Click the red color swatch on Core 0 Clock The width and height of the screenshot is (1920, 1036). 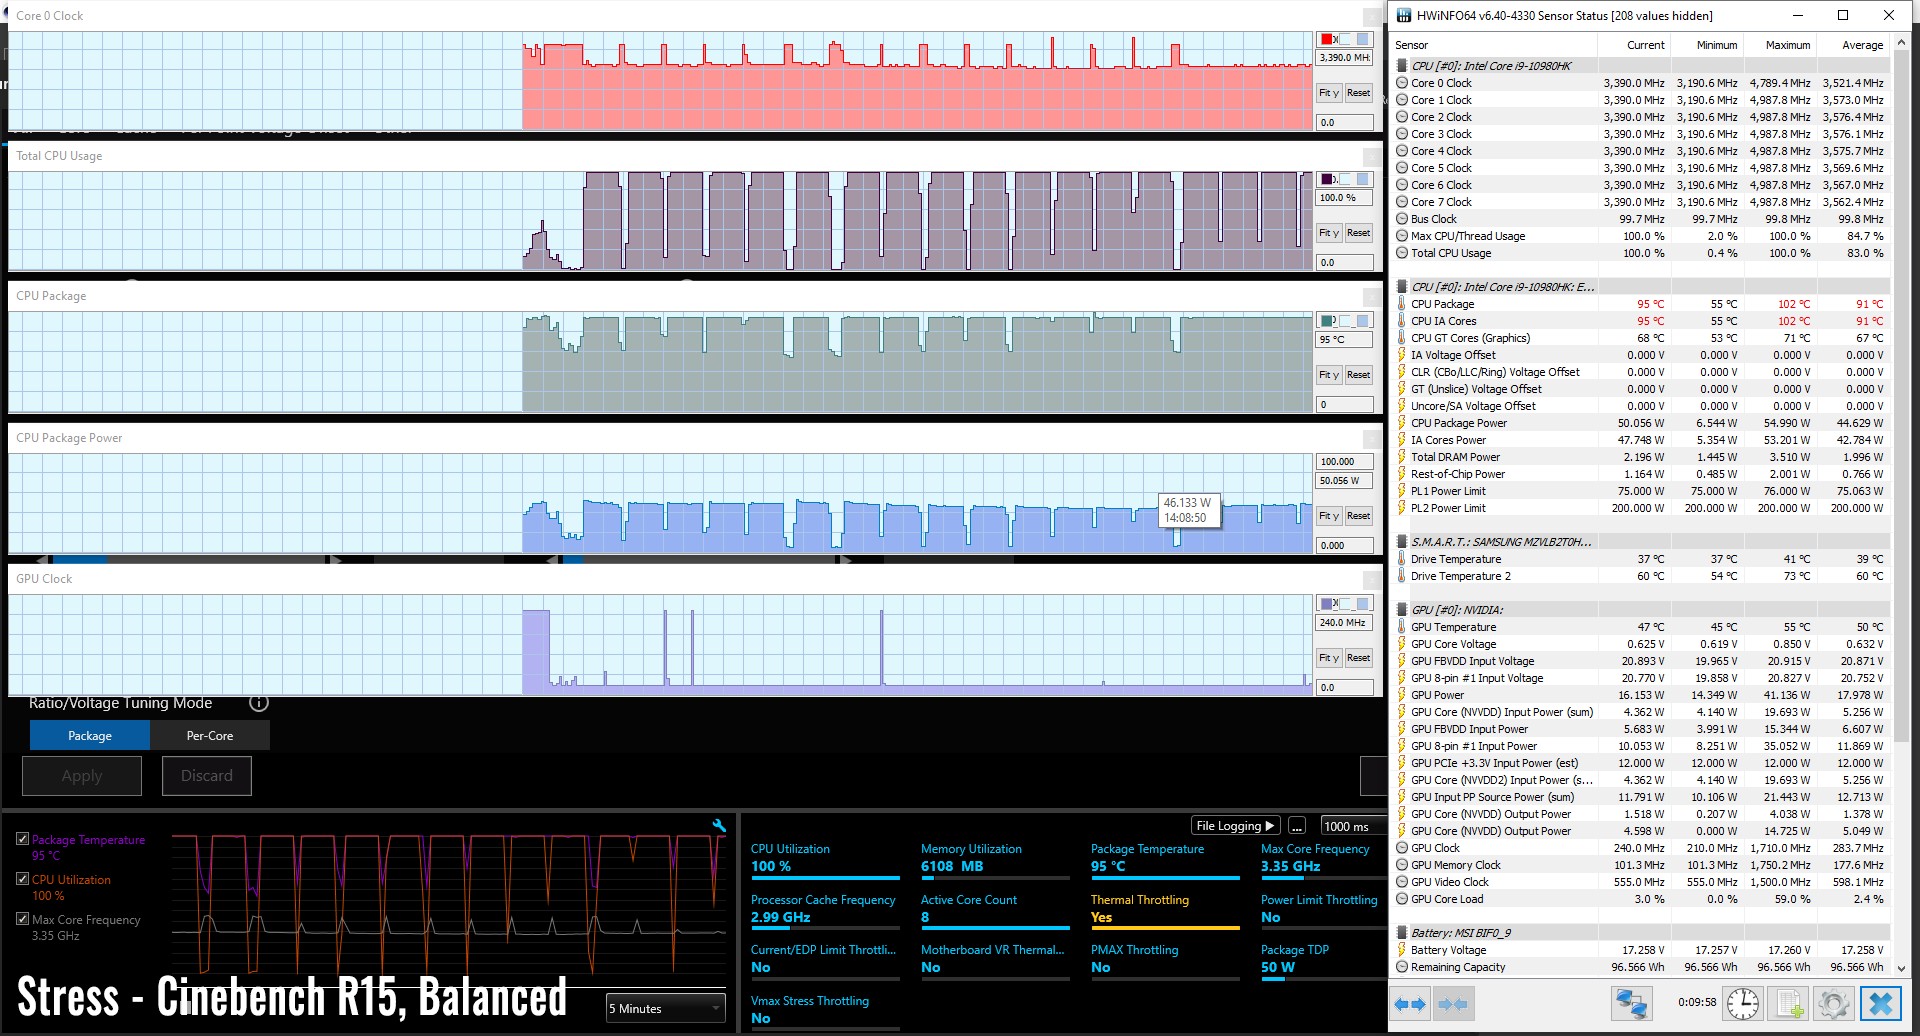click(x=1327, y=39)
